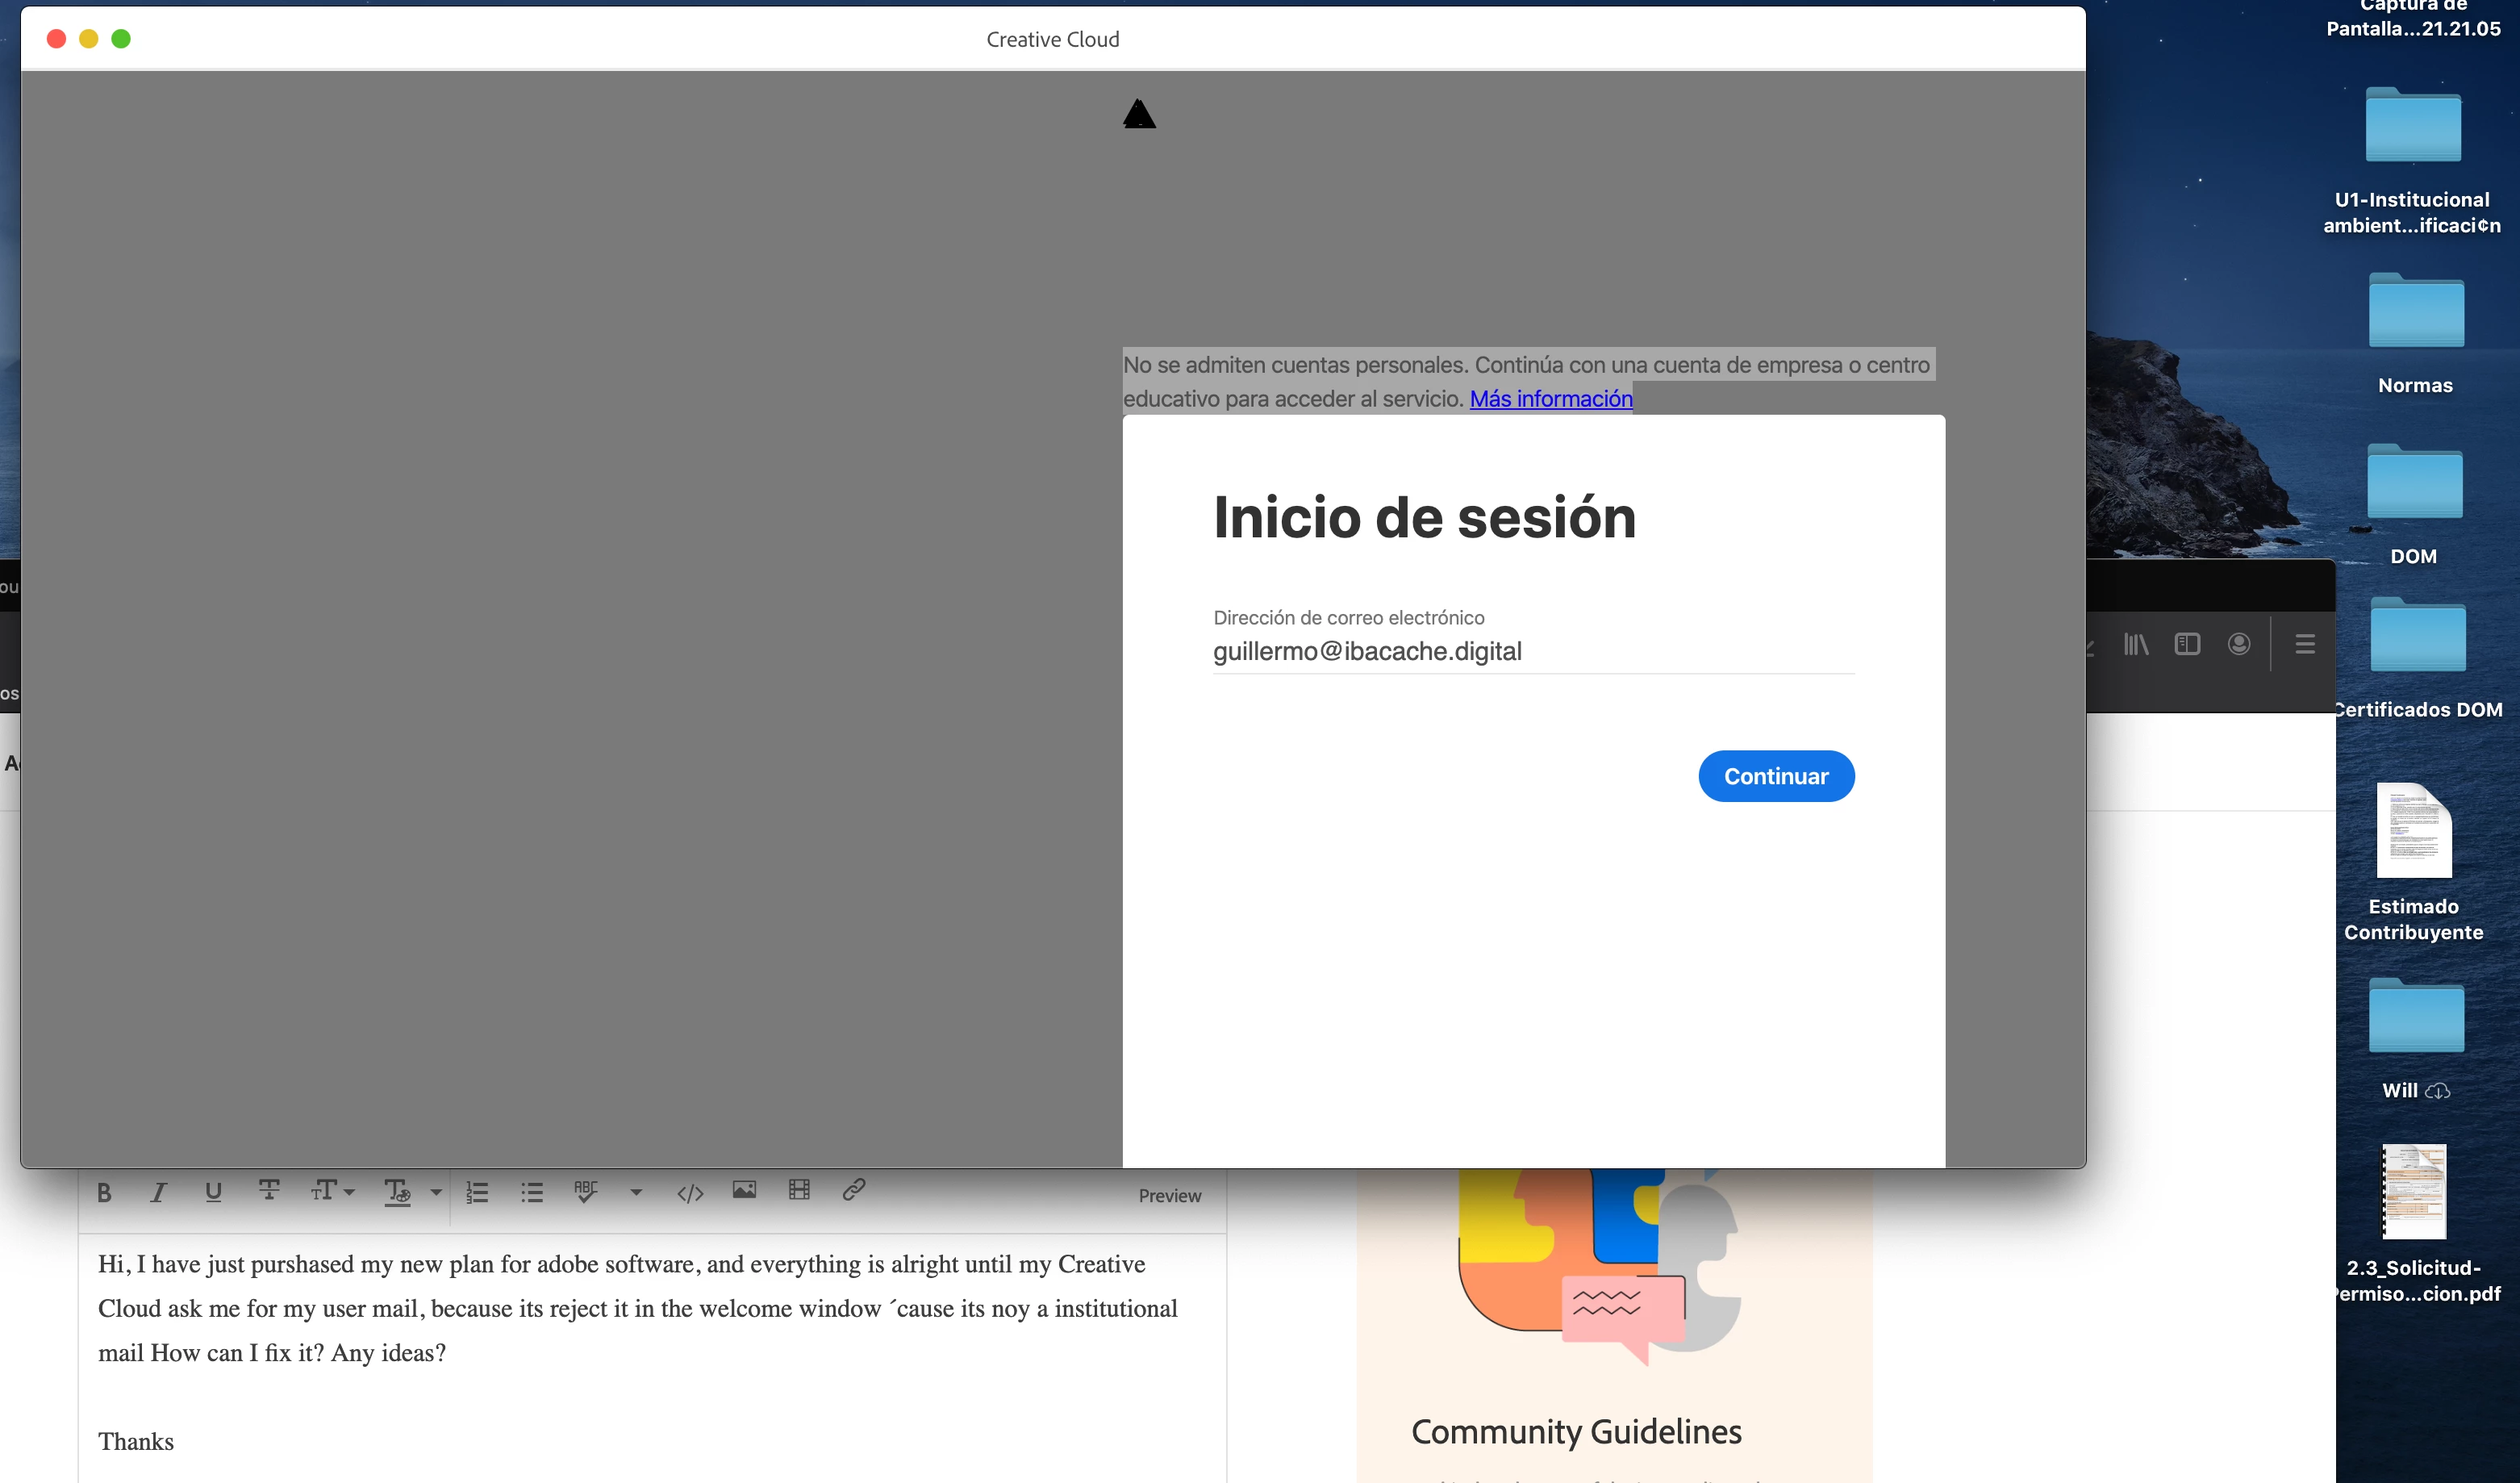The width and height of the screenshot is (2520, 1483).
Task: Insert a code sample block
Action: [690, 1193]
